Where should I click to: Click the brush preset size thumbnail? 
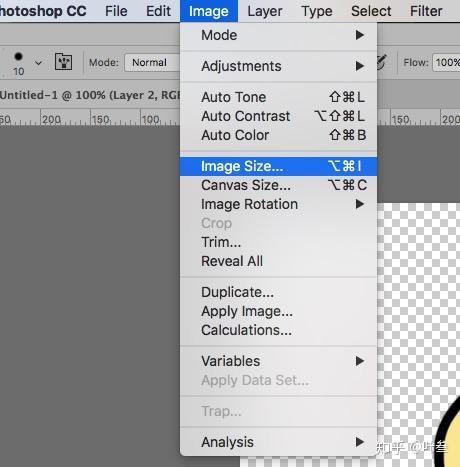tap(18, 63)
